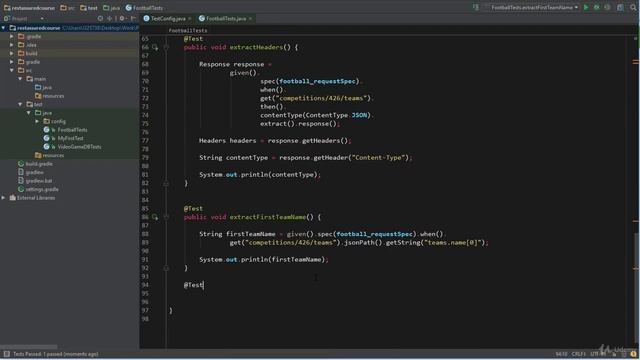Click run gutter icon for extractHeaders
The image size is (640, 360).
point(155,47)
